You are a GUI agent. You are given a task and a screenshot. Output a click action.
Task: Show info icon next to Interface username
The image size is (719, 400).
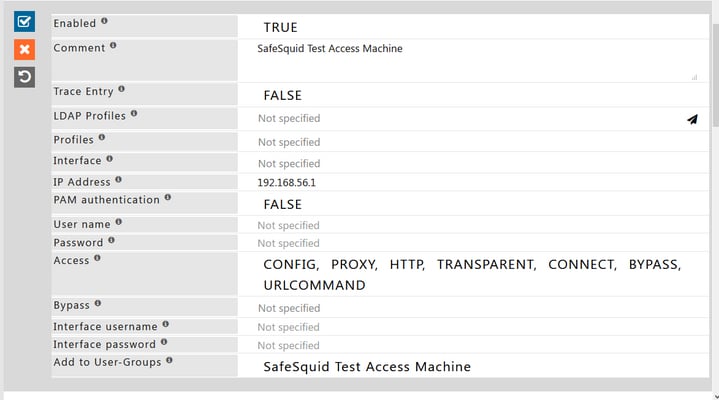(x=166, y=324)
